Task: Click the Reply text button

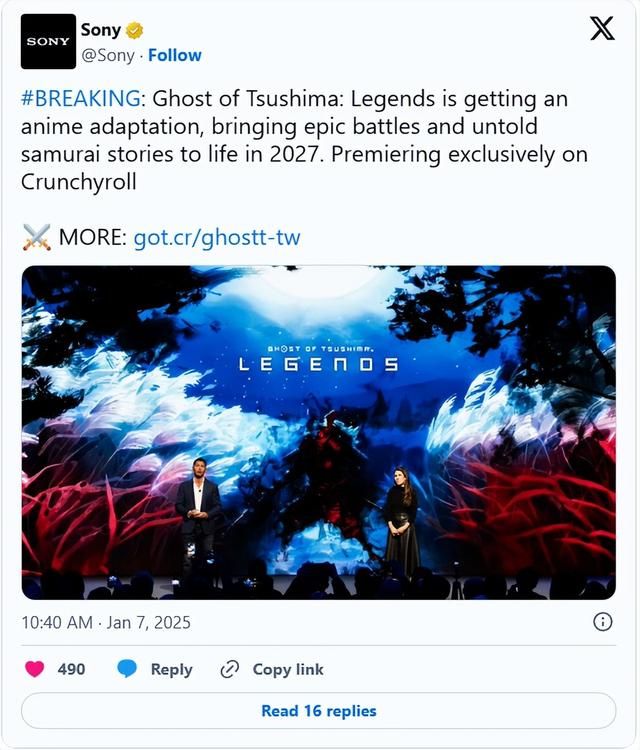Action: [x=171, y=670]
